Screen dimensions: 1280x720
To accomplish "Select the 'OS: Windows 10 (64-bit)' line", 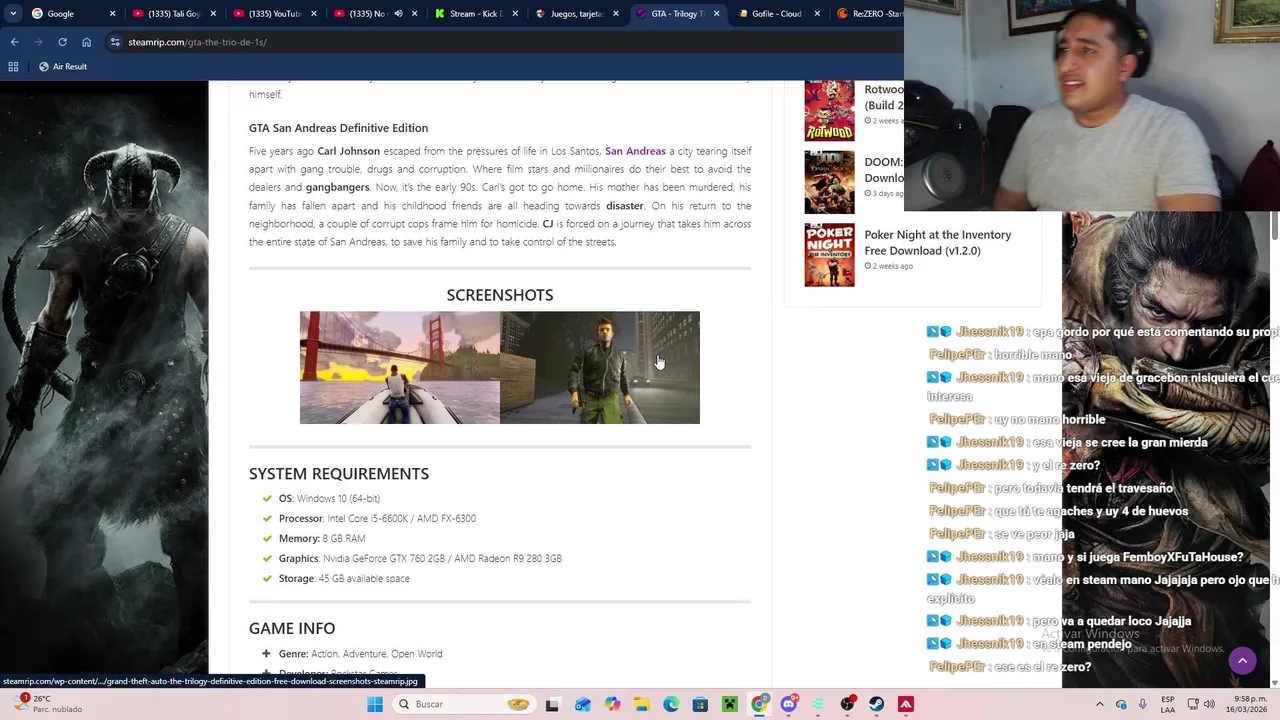I will (x=329, y=498).
